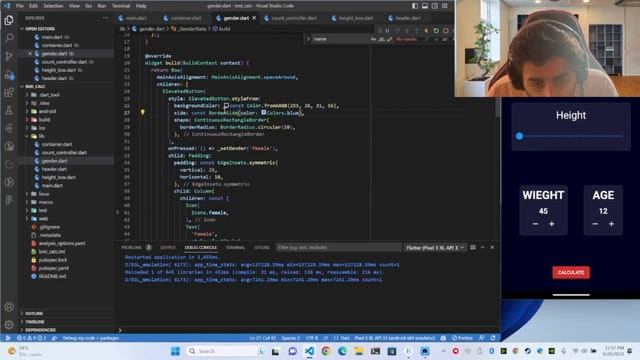Click Ln 27 cursor position in status bar
640x360 pixels.
(x=262, y=338)
